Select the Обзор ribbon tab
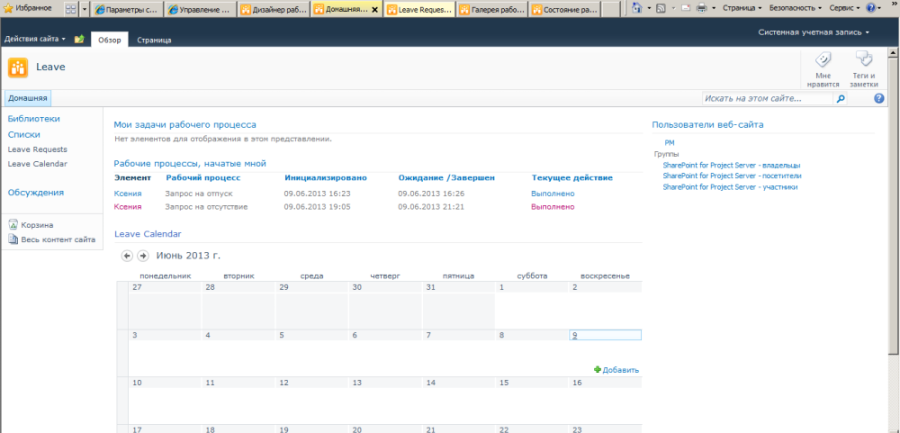The width and height of the screenshot is (900, 433). (109, 40)
